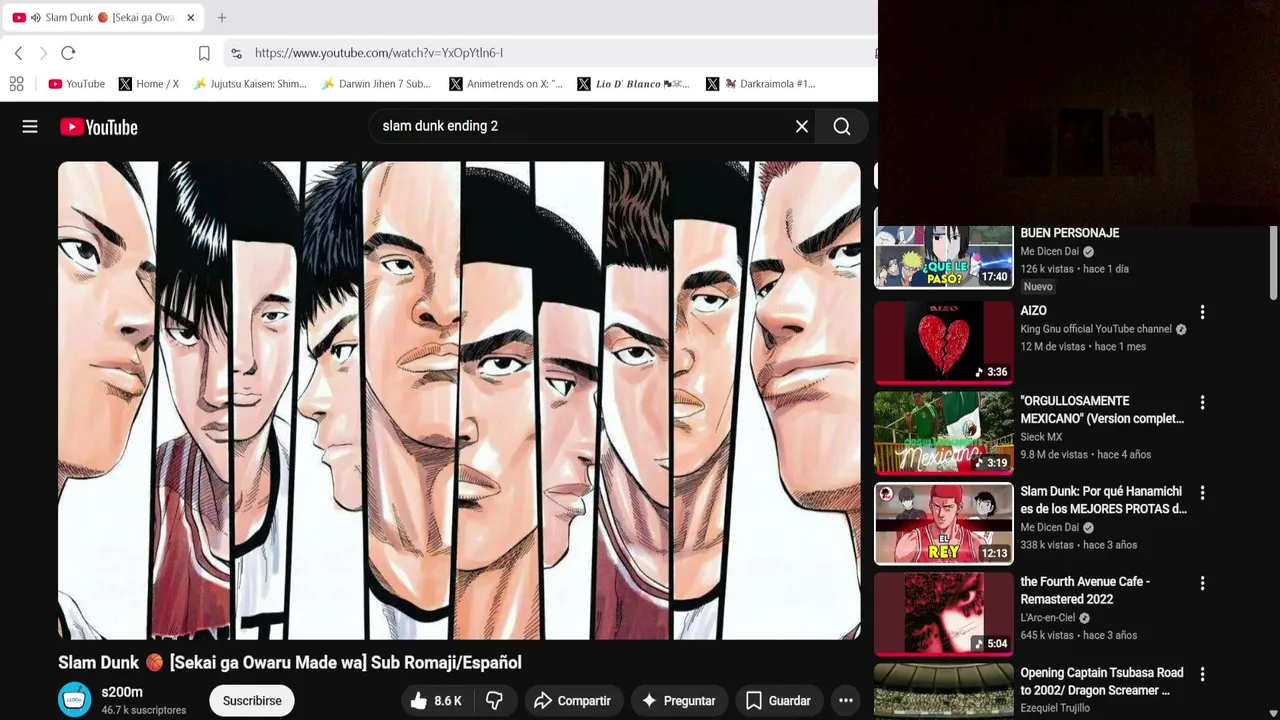Open 'Opening Captain Tsubasa Road to 2002' title
This screenshot has width=1280, height=720.
point(1102,682)
